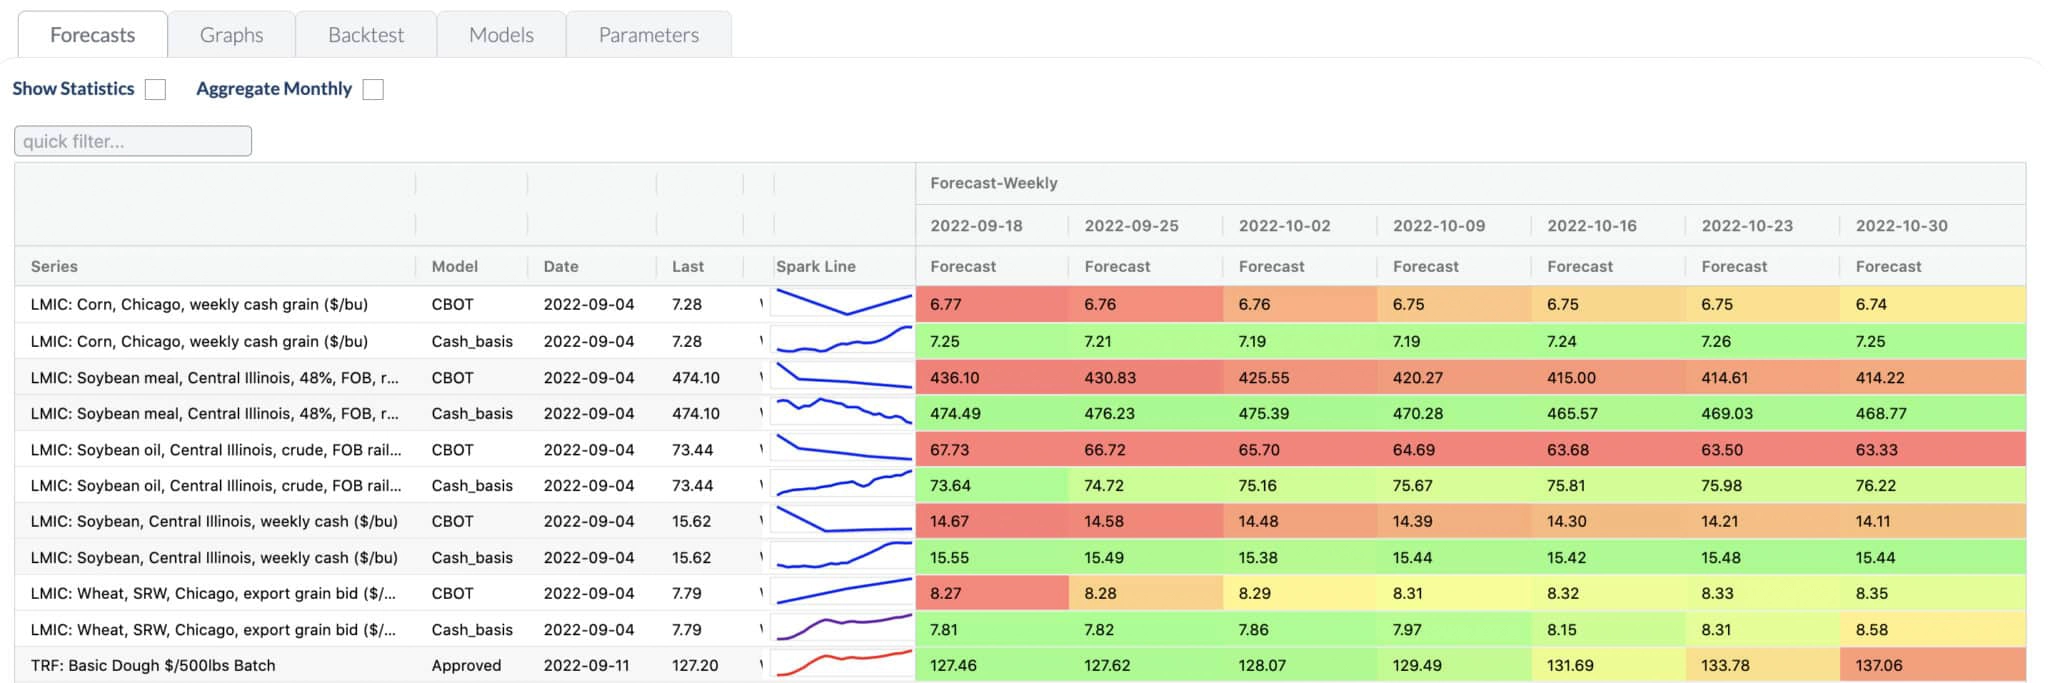Open the Backtest tab
The image size is (2048, 683).
(x=366, y=35)
